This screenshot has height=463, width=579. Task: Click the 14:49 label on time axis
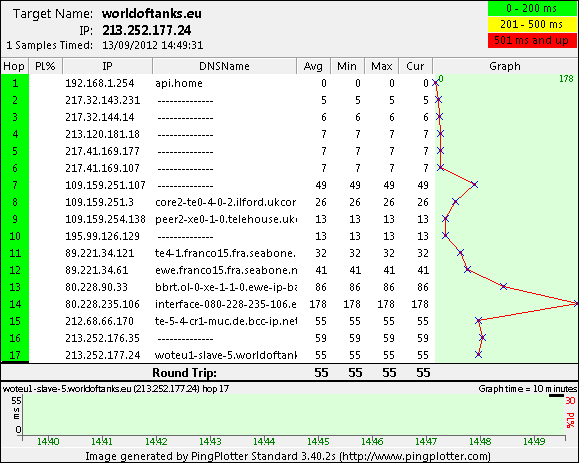(x=534, y=441)
